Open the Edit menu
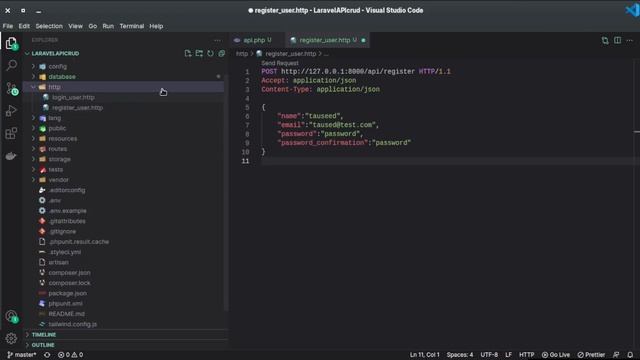Screen dimensions: 640x360 point(24,26)
